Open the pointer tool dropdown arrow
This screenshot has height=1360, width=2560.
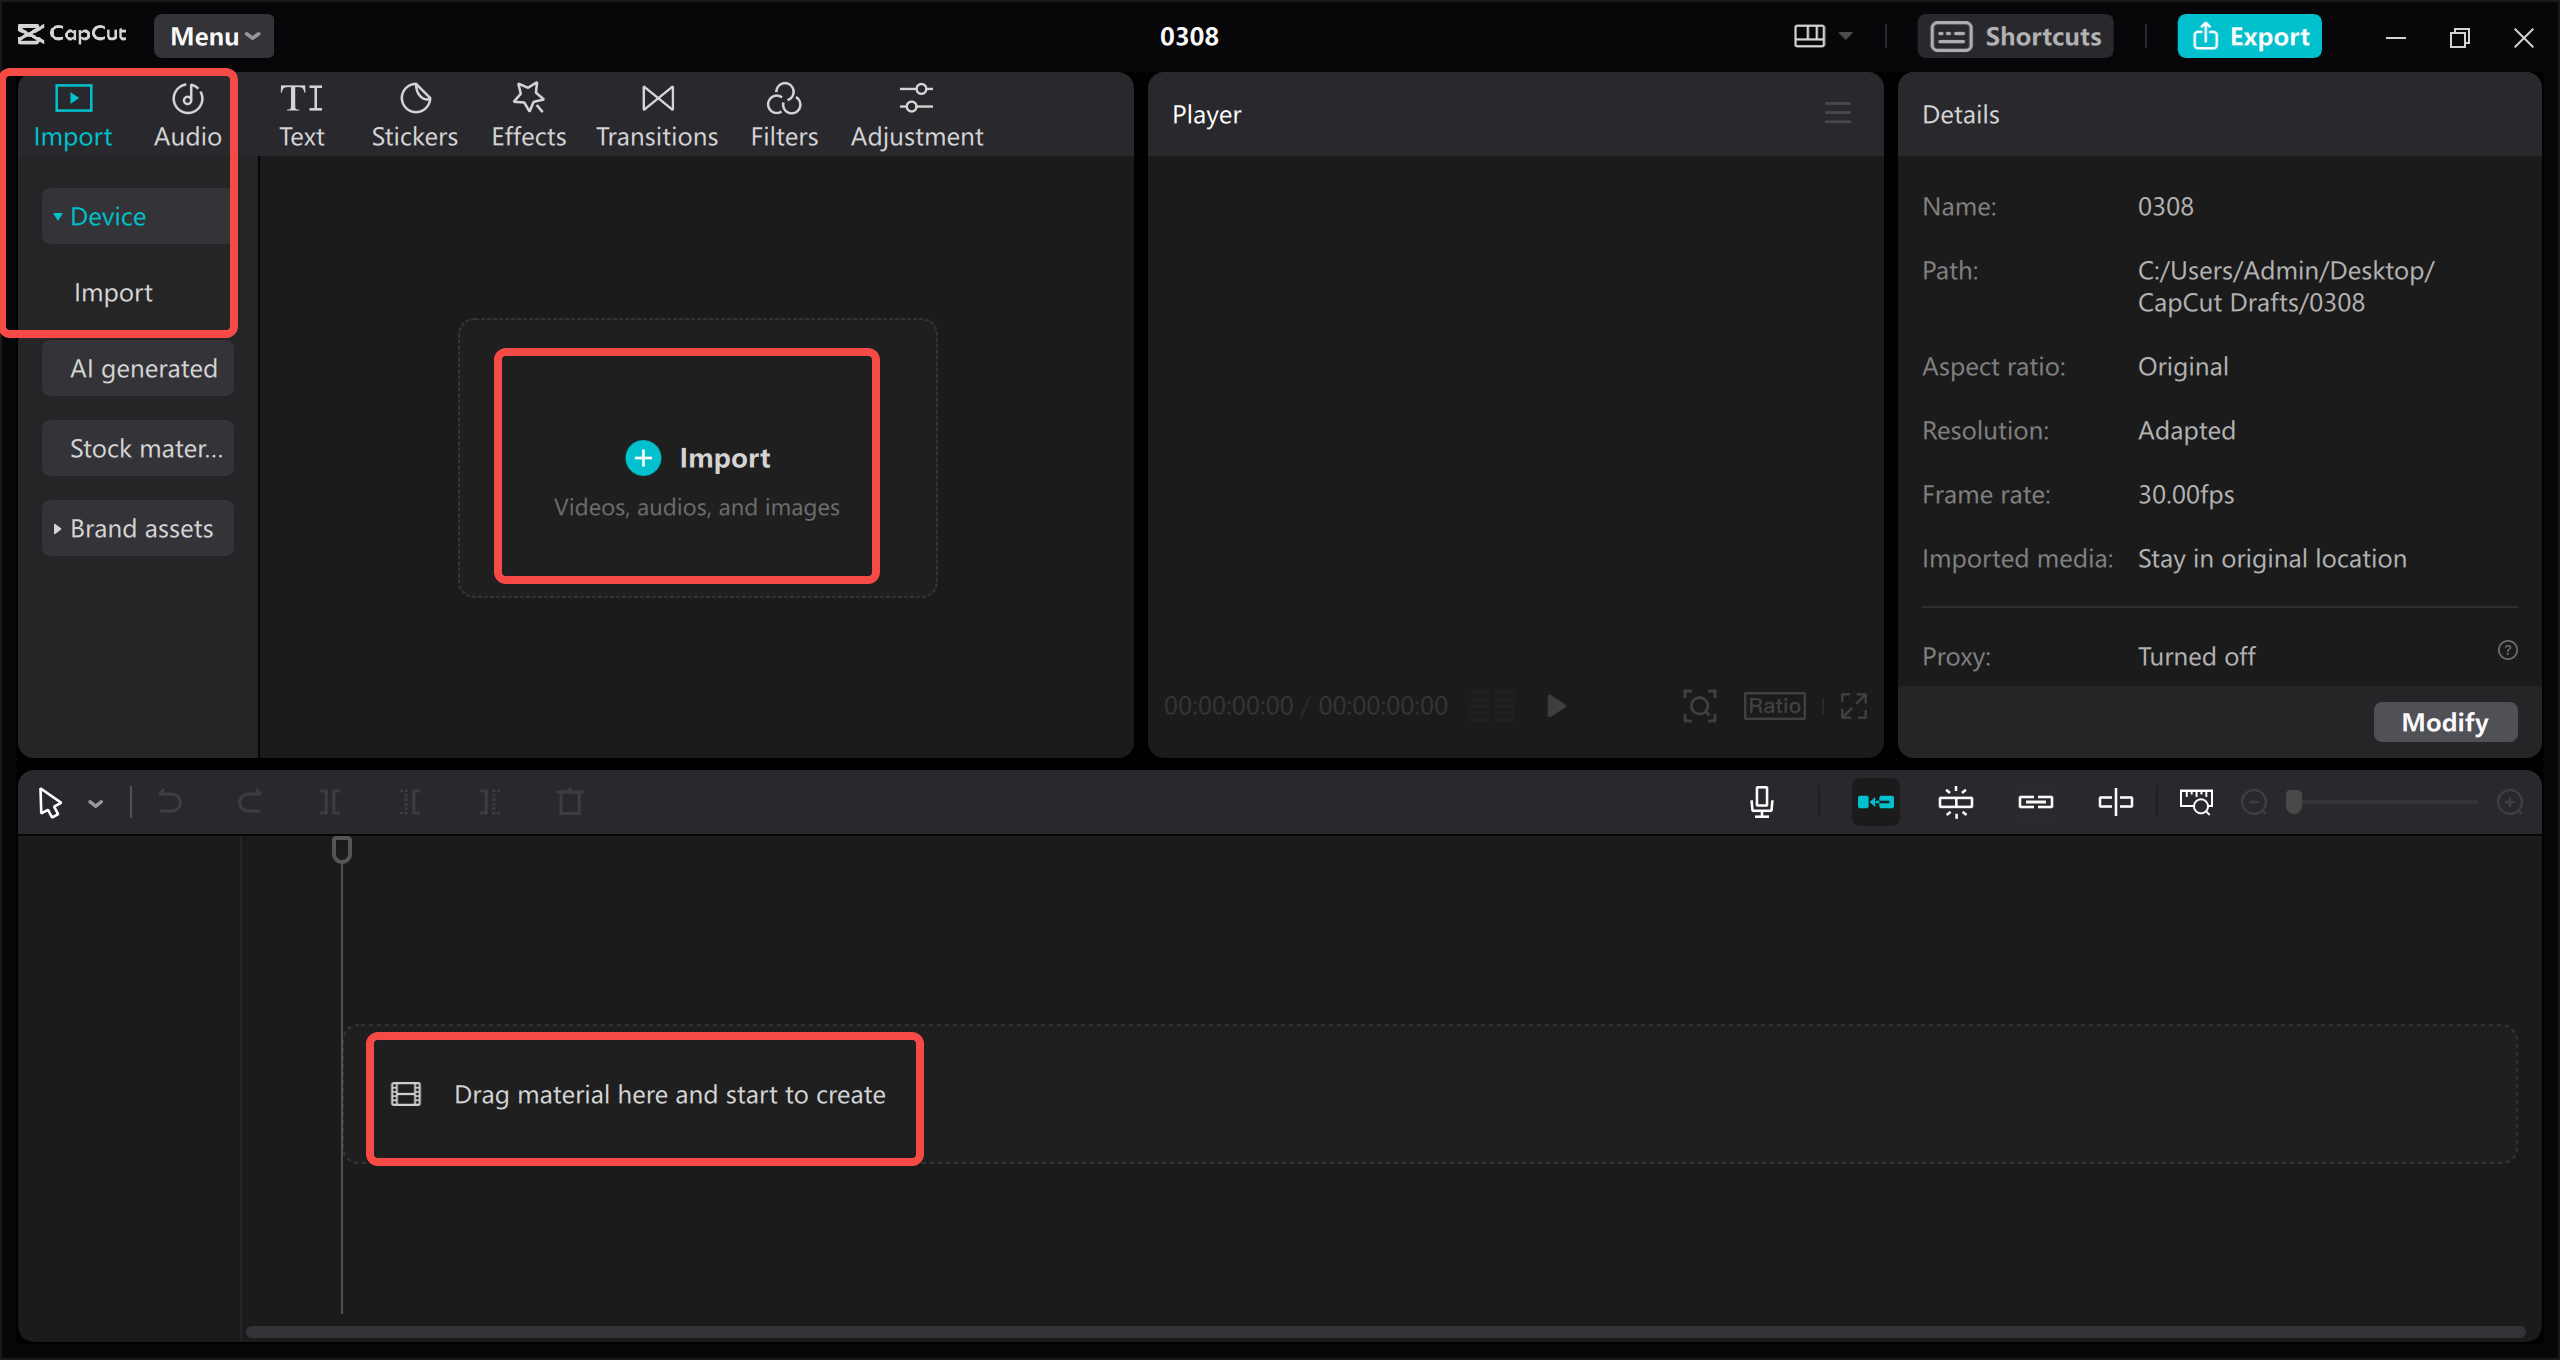(96, 803)
